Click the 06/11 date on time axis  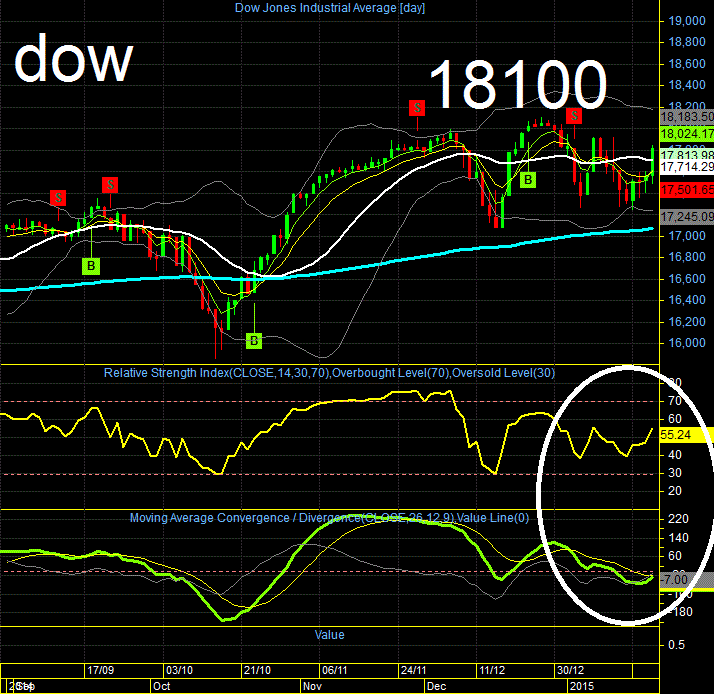[x=335, y=670]
